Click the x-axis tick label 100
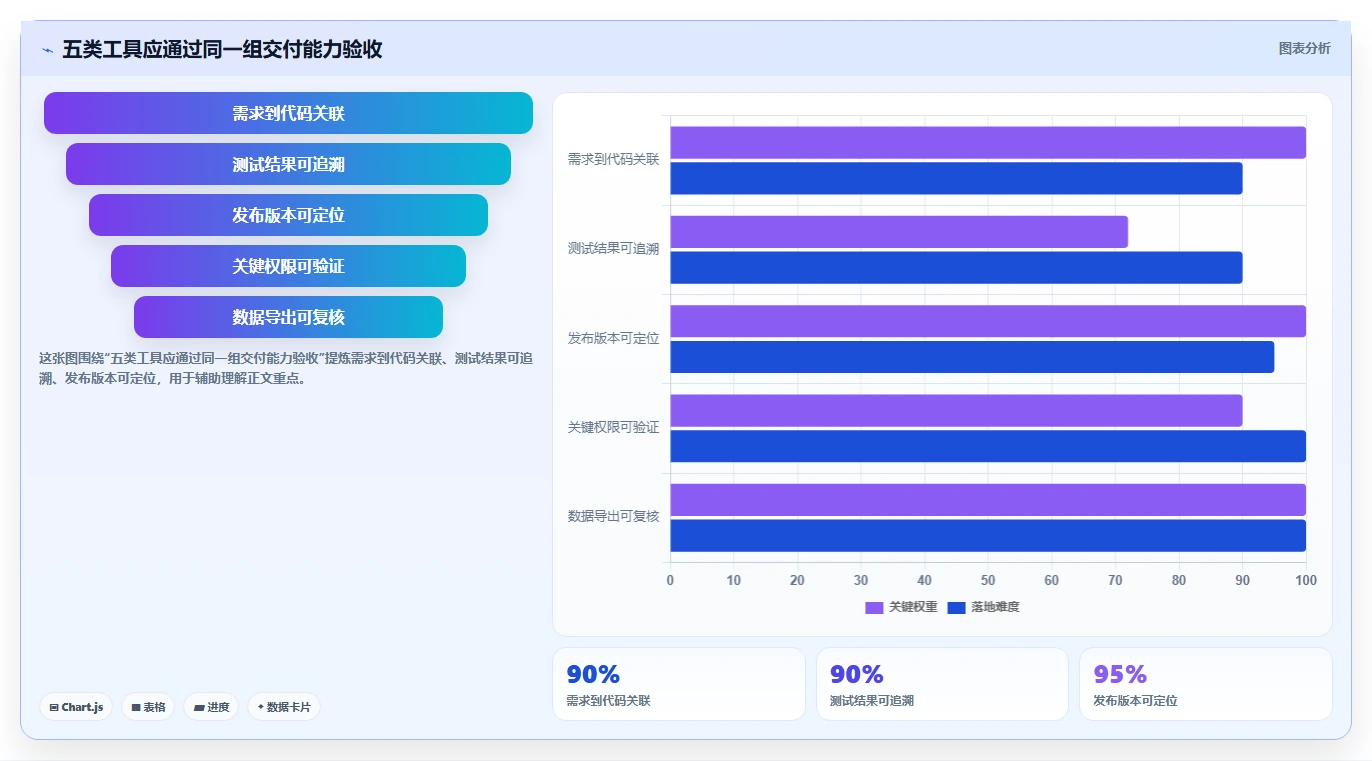The width and height of the screenshot is (1372, 761). (1306, 580)
